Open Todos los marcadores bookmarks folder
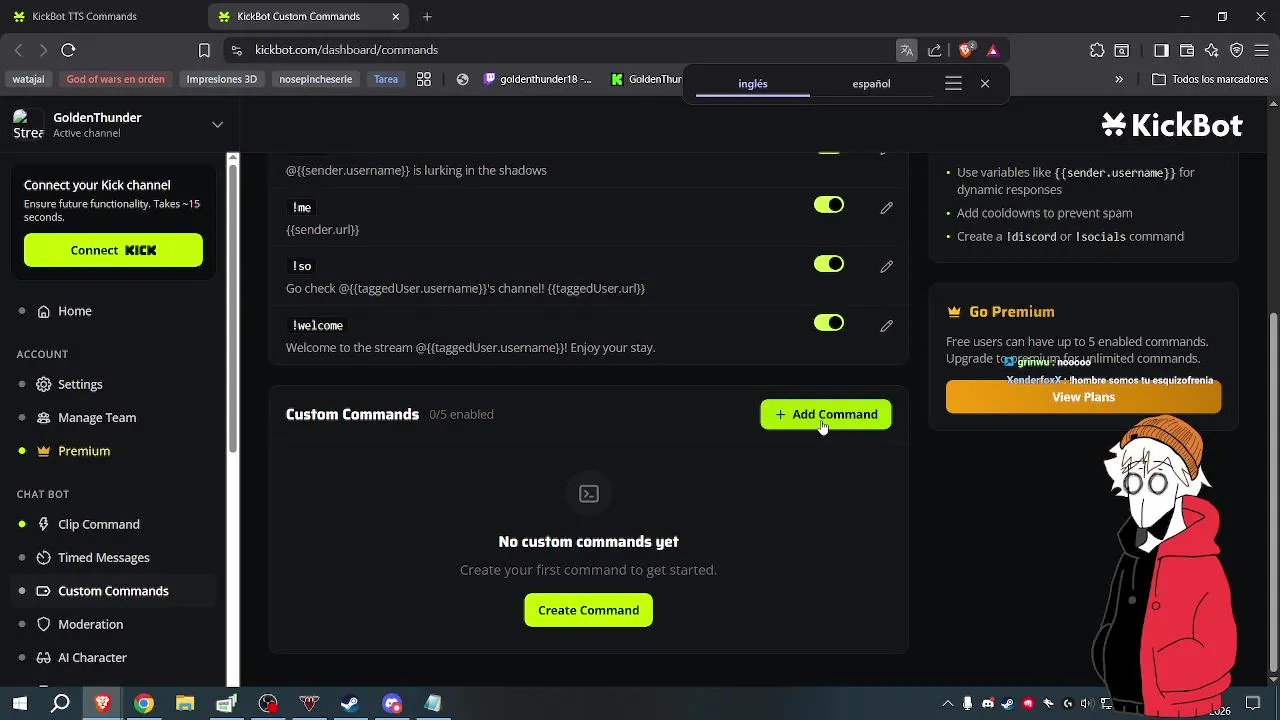The height and width of the screenshot is (720, 1280). click(x=1210, y=79)
